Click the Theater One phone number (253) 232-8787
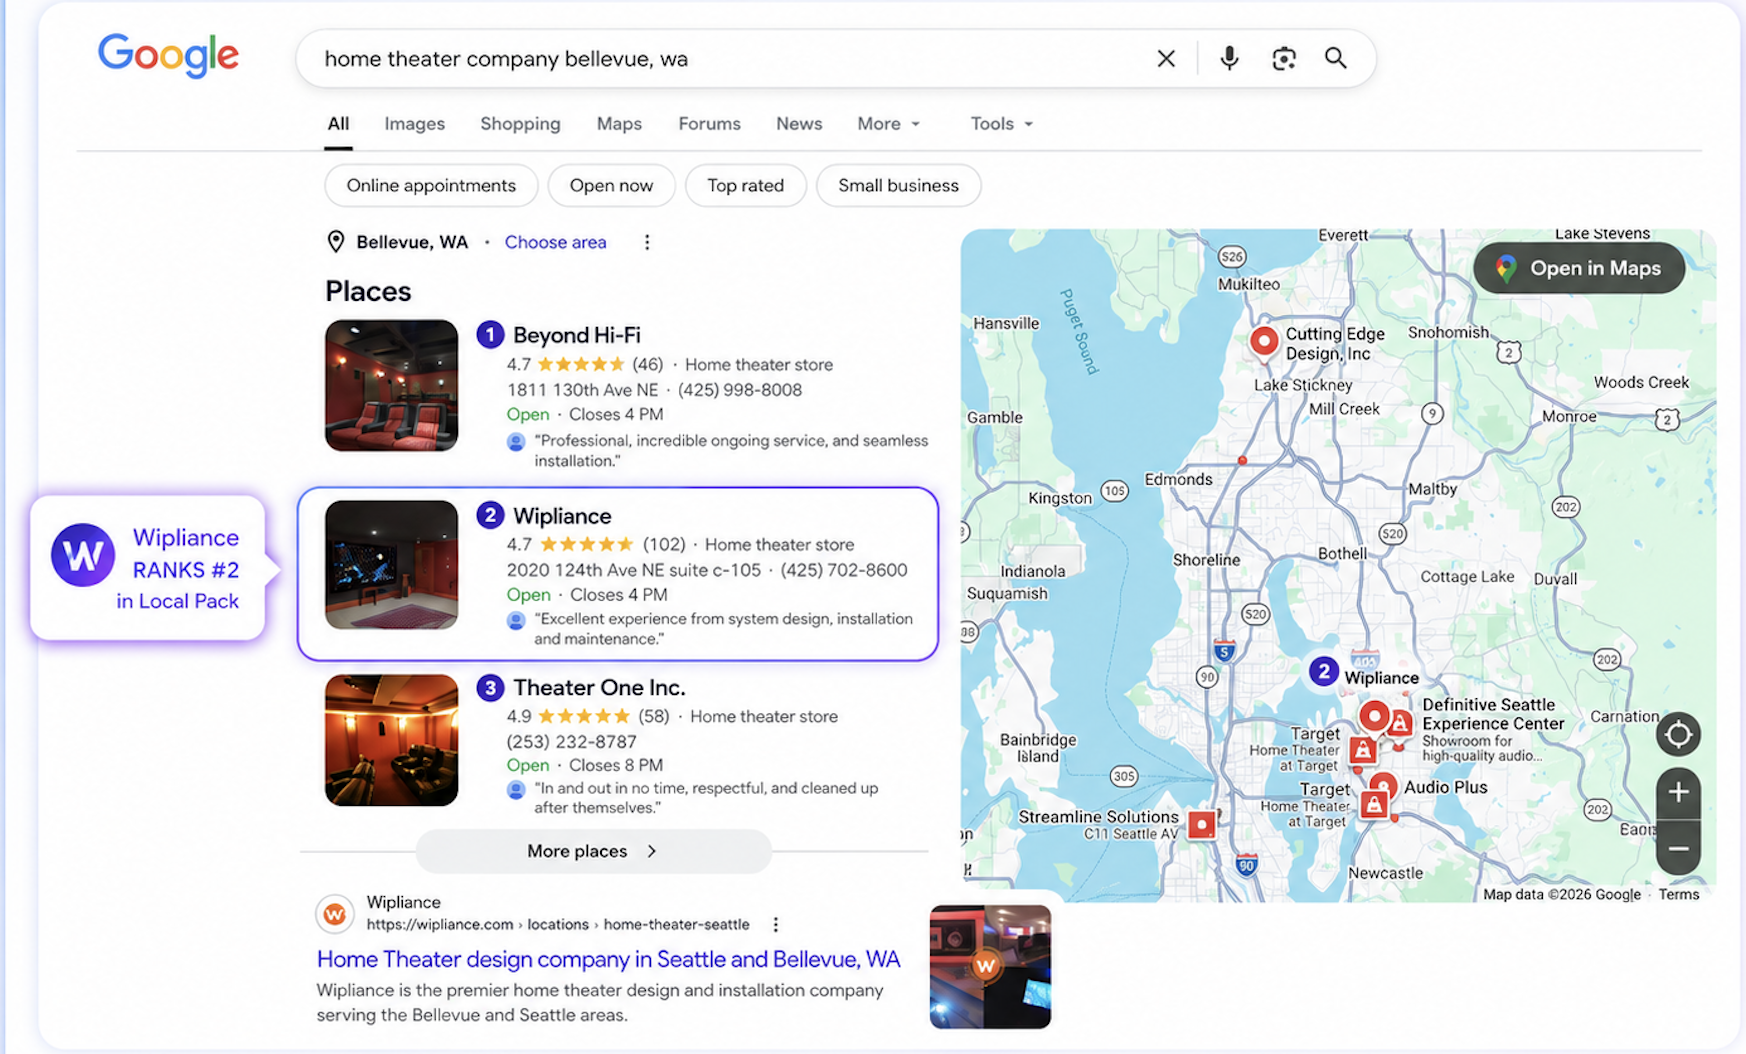This screenshot has height=1054, width=1746. (571, 742)
